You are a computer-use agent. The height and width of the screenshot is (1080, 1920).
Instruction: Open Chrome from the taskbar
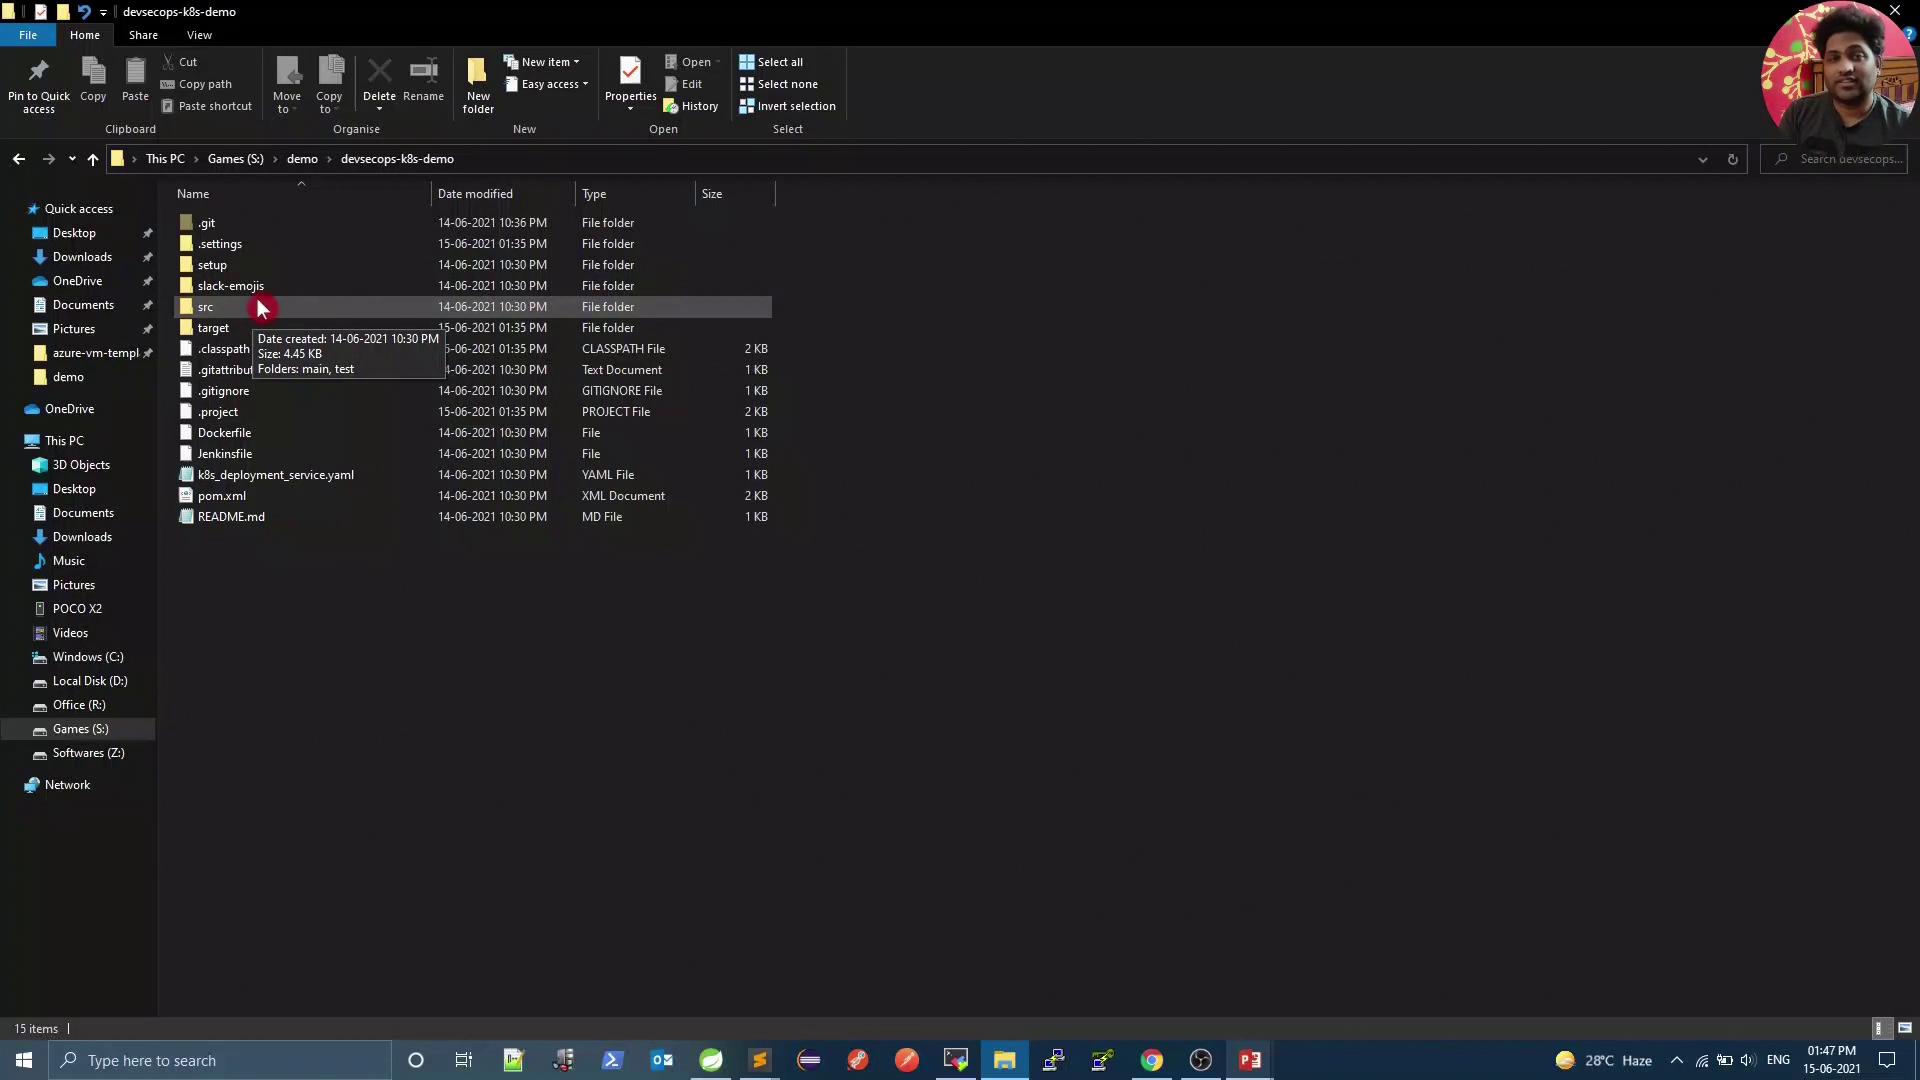[1151, 1060]
